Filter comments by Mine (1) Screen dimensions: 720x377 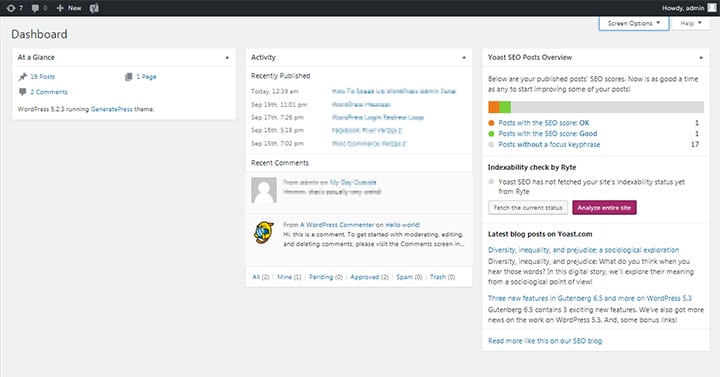tap(289, 277)
